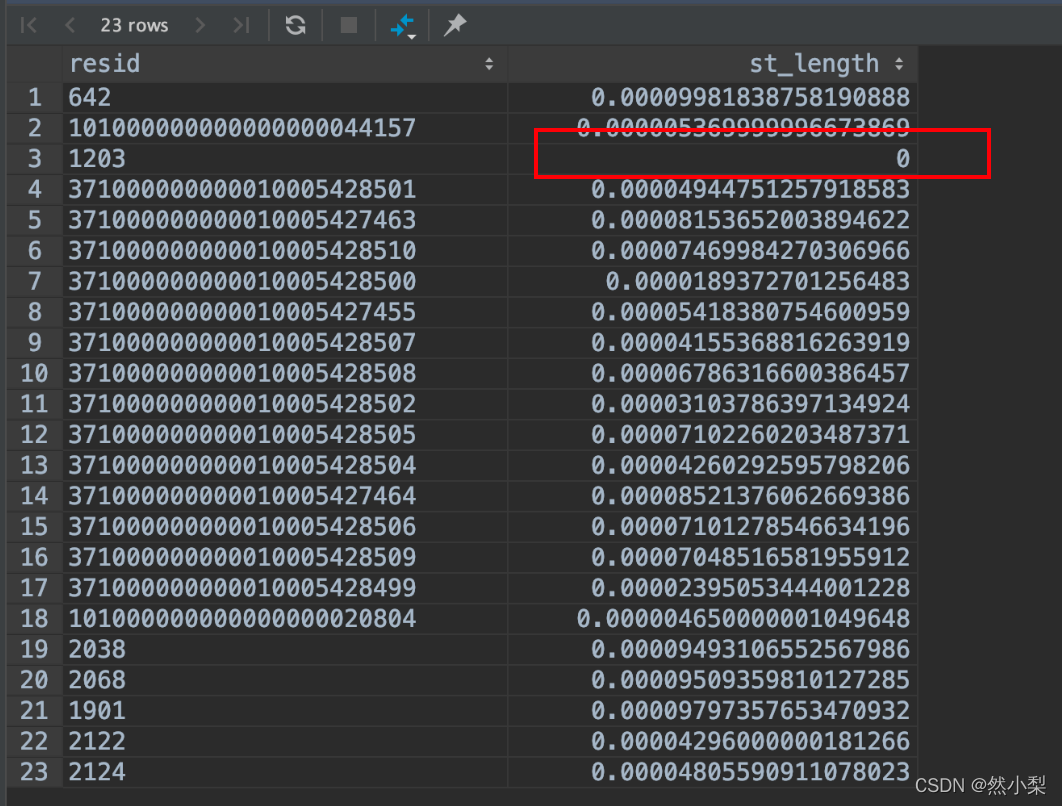
Task: Go to first page of results
Action: pos(28,25)
